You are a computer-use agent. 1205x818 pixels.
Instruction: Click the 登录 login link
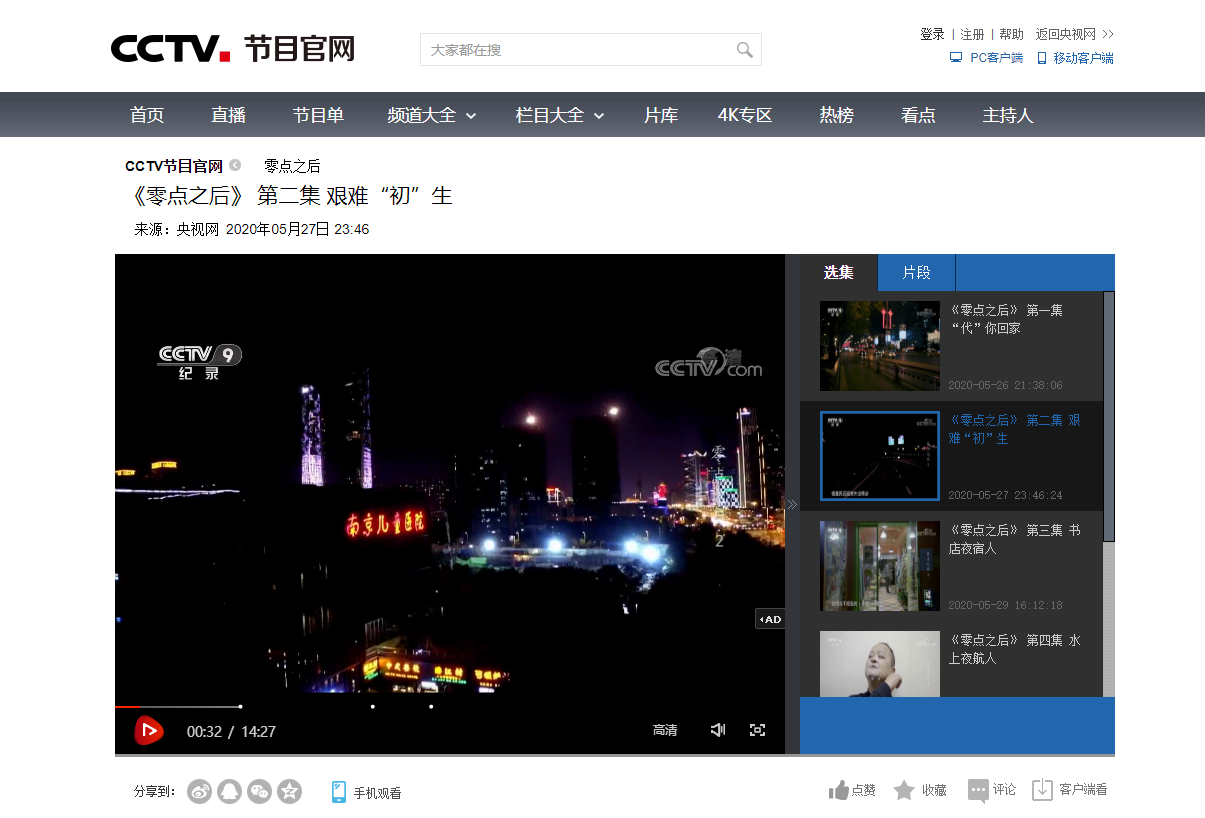[932, 34]
